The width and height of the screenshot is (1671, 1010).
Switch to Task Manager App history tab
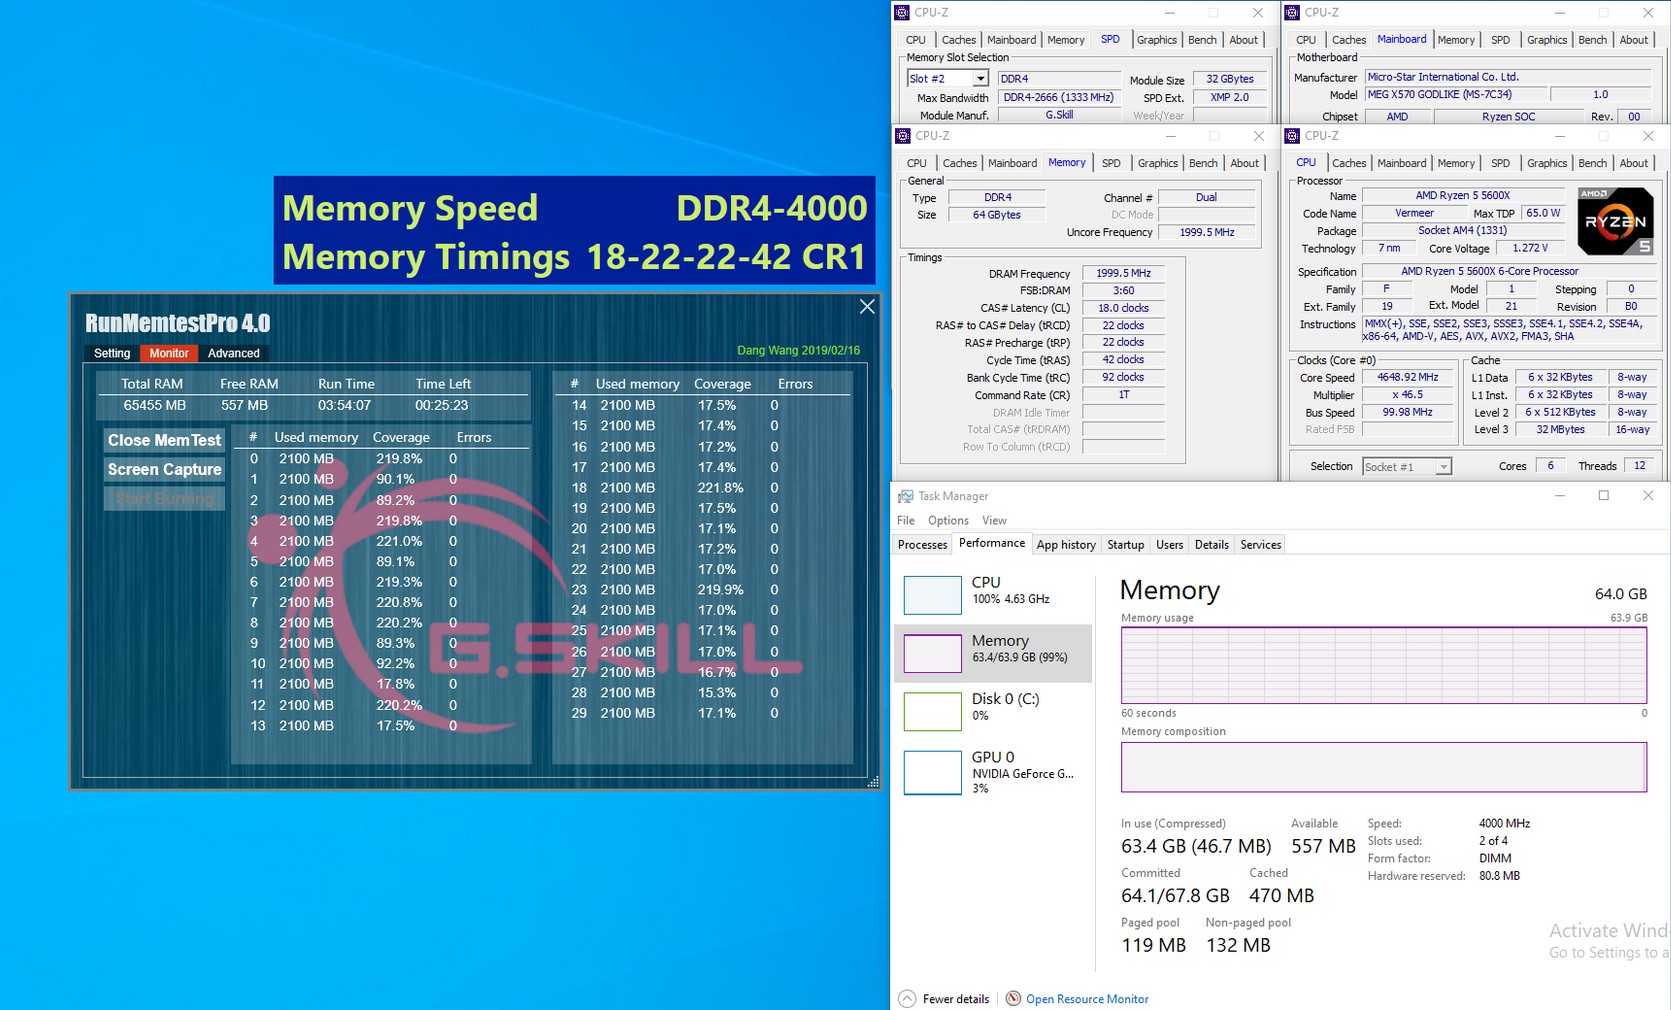point(1066,545)
